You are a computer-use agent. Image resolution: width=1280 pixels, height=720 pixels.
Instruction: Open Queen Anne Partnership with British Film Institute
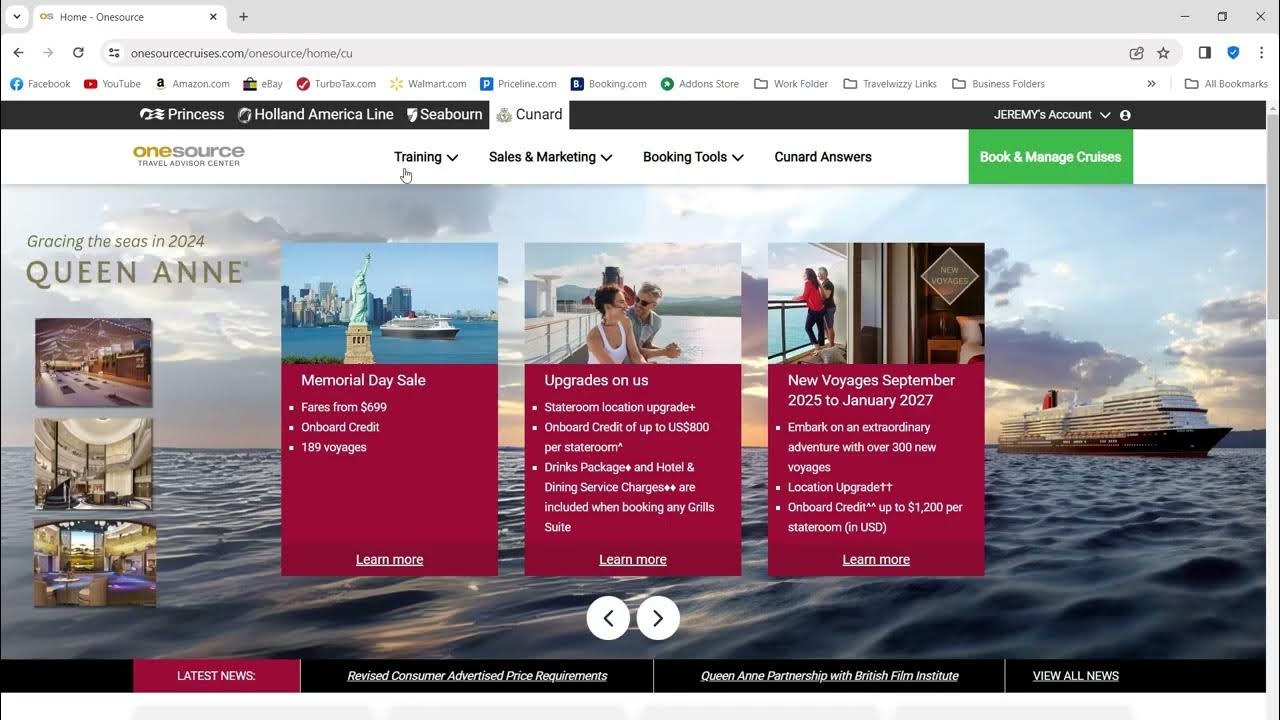click(829, 676)
